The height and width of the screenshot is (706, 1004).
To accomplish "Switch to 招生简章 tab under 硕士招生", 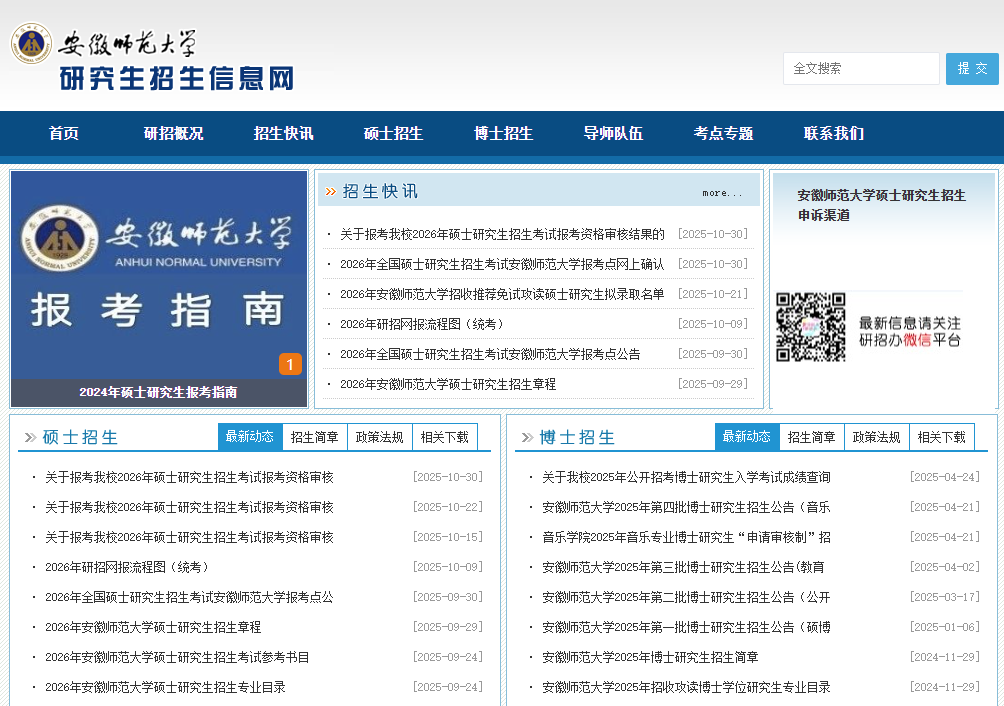I will 314,437.
